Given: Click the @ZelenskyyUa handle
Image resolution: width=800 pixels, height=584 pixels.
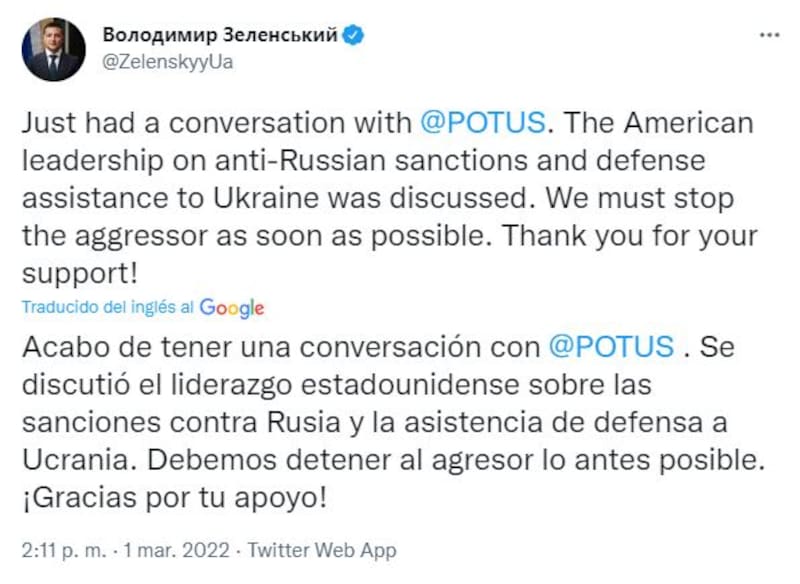Looking at the screenshot, I should point(168,62).
